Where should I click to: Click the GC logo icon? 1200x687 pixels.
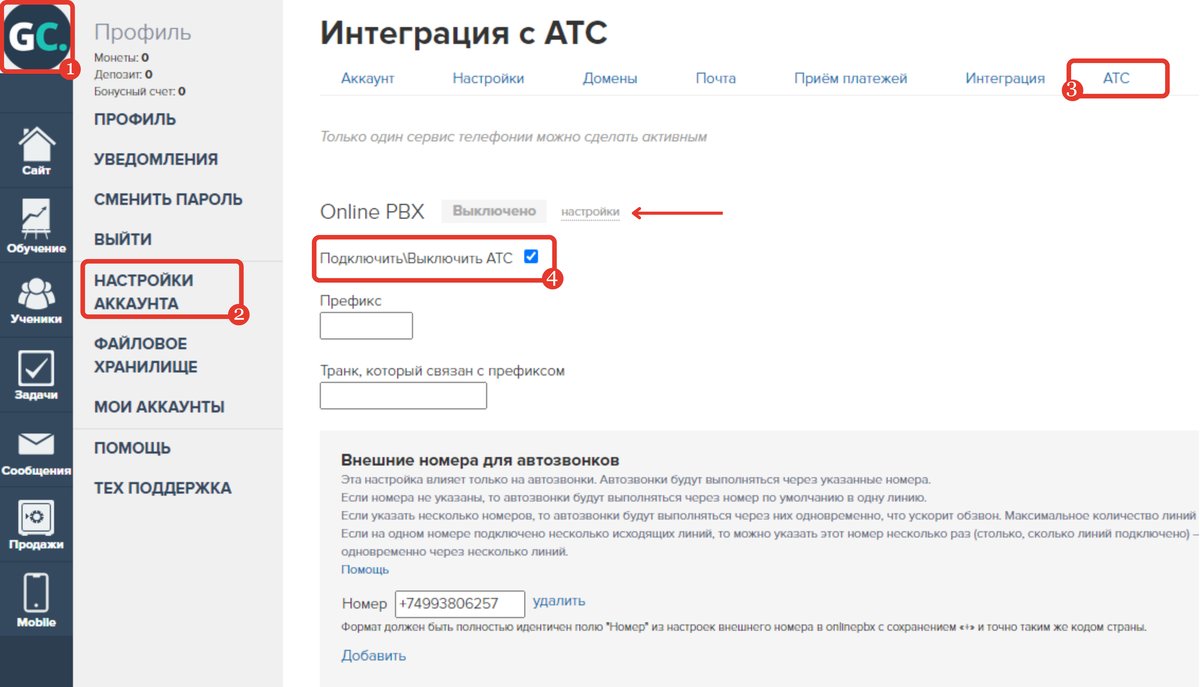pos(36,37)
